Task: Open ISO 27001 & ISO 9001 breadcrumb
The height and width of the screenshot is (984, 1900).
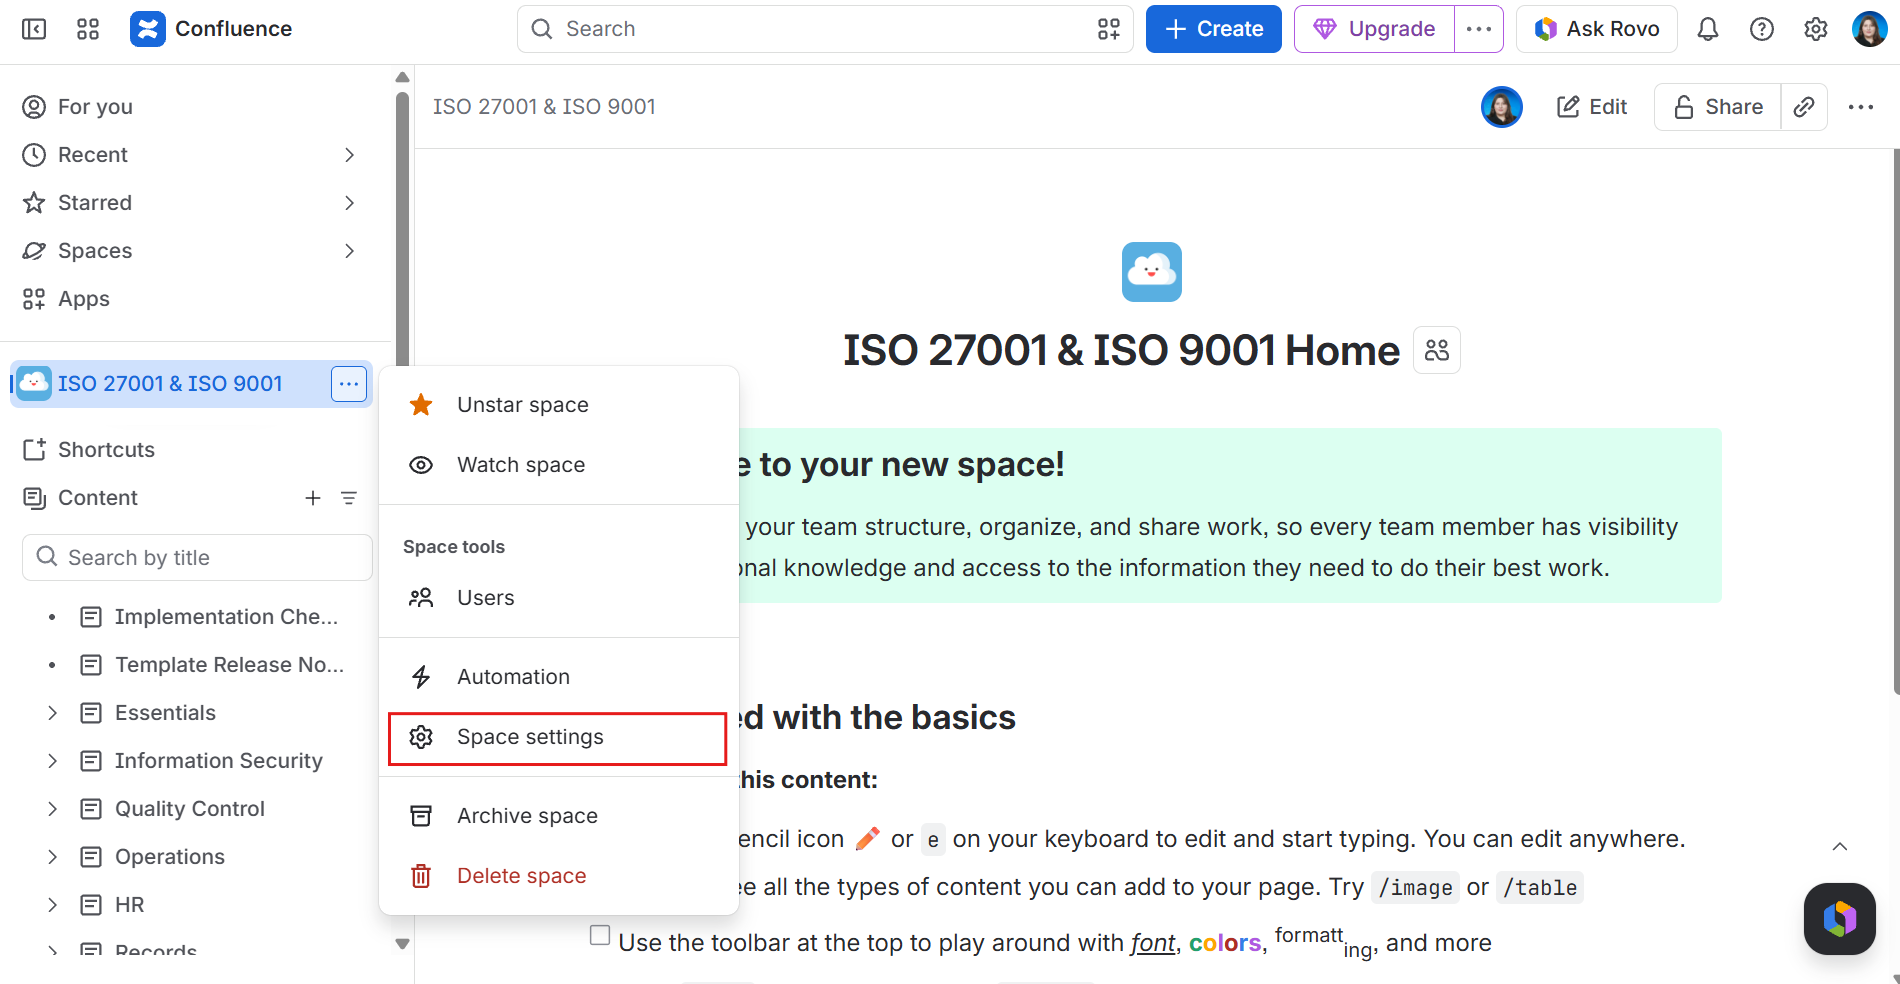Action: (544, 107)
